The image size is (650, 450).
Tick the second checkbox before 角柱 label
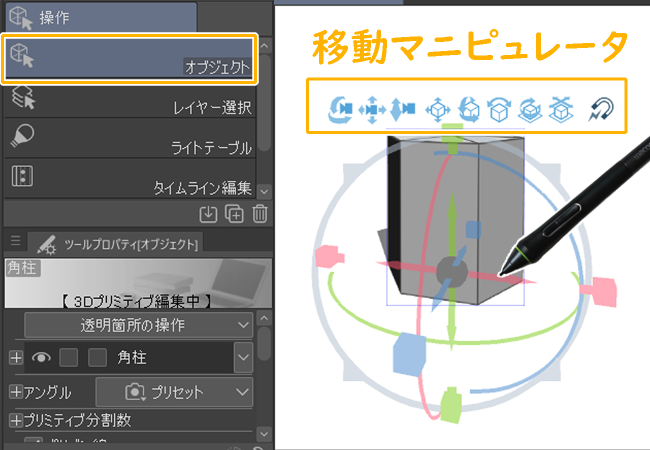click(97, 357)
